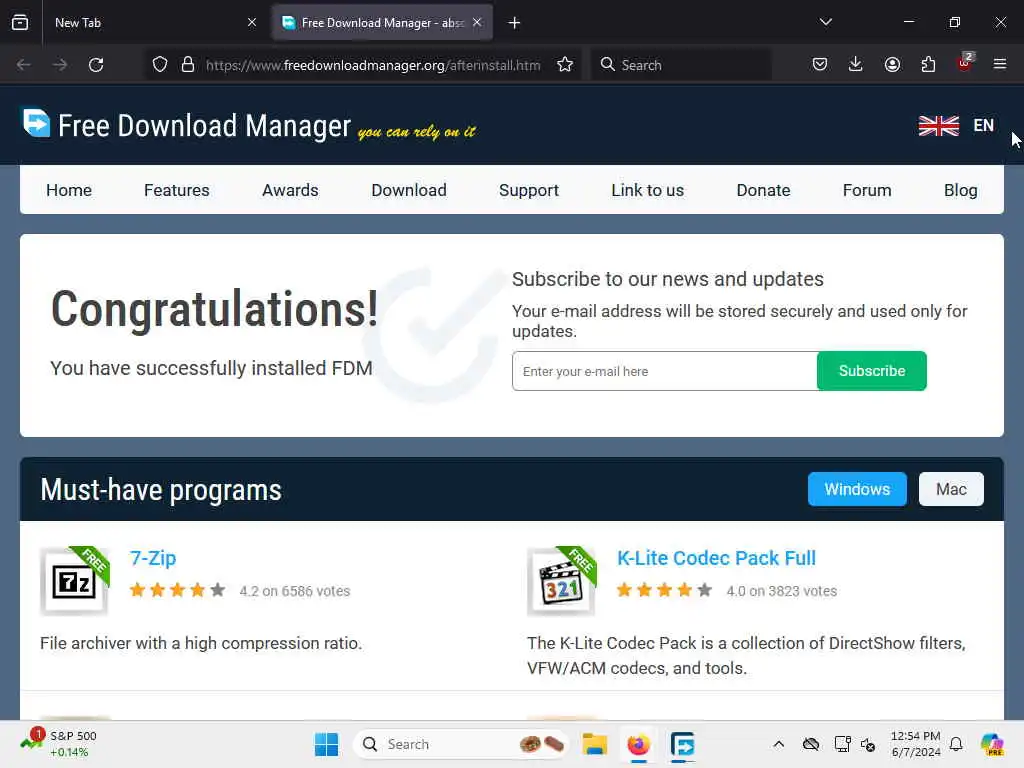Open the Firefox account icon
Screen dimensions: 1024x768
[892, 65]
